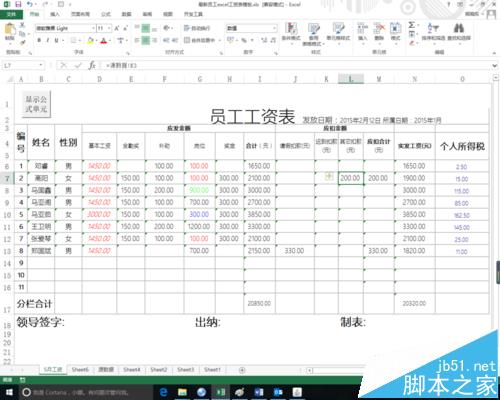The width and height of the screenshot is (500, 400).
Task: Toggle Wrap Text option
Action: click(x=197, y=28)
